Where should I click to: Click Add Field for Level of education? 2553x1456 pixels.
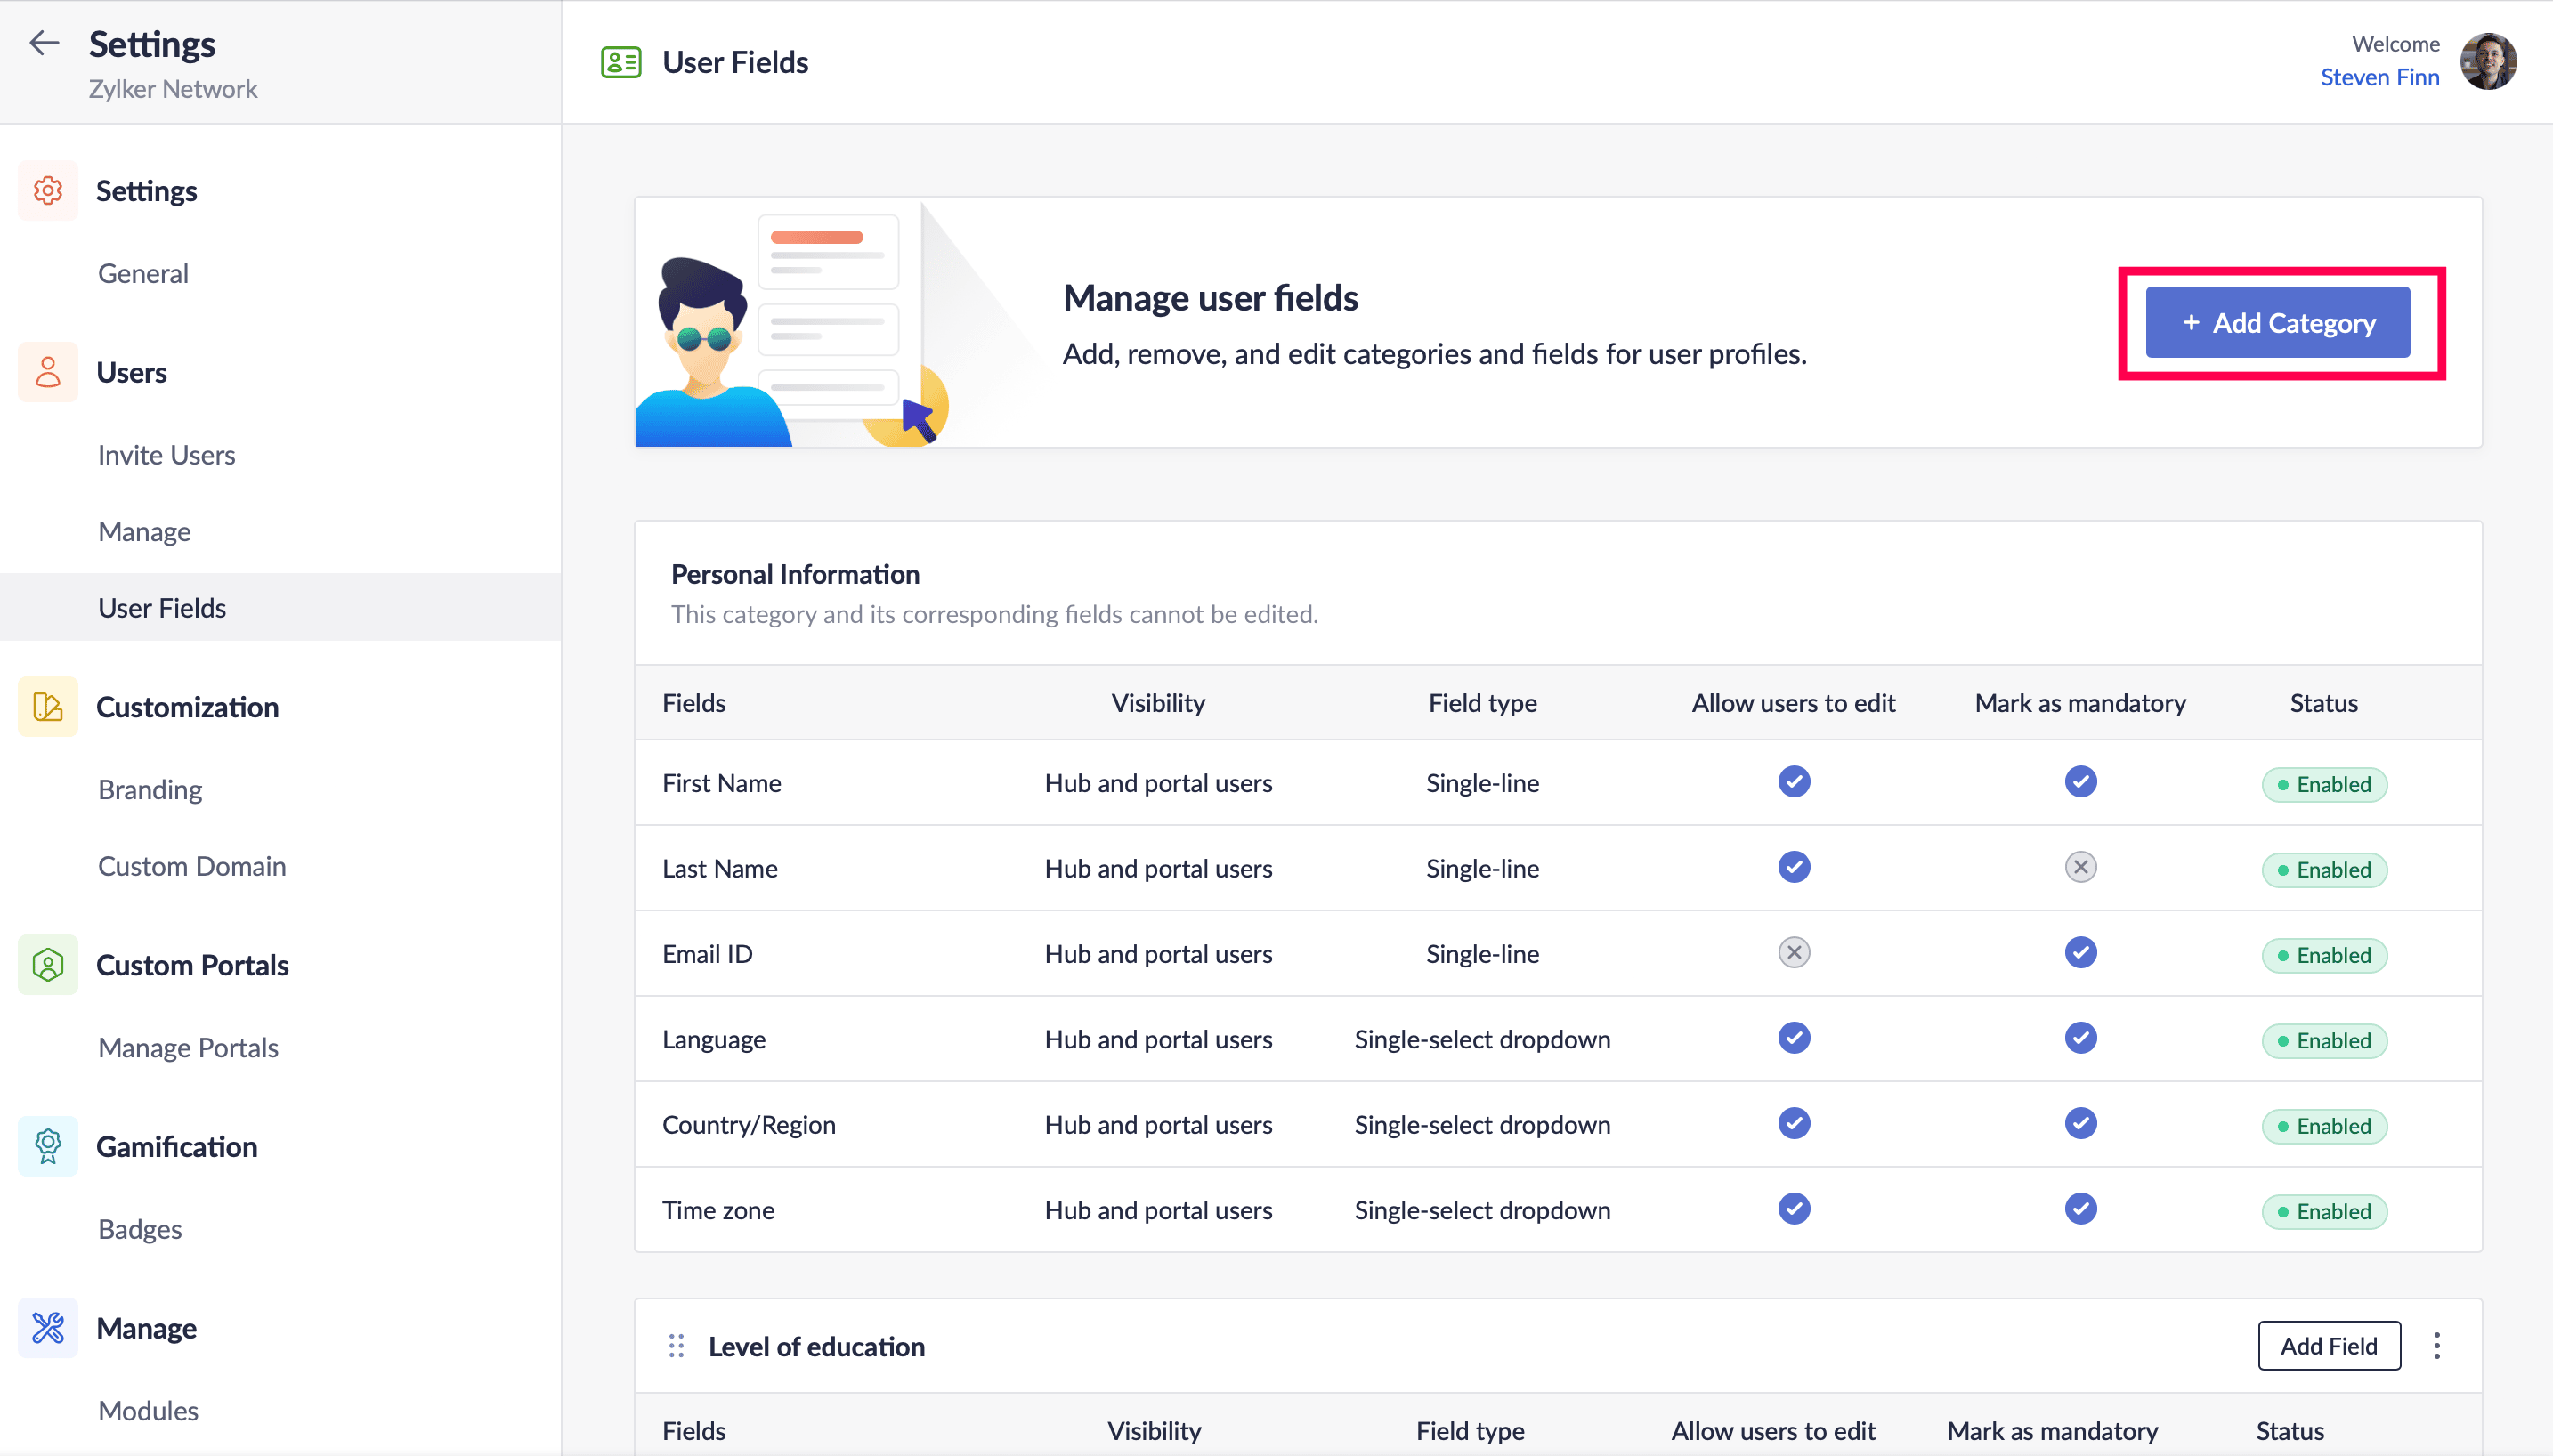[2328, 1346]
